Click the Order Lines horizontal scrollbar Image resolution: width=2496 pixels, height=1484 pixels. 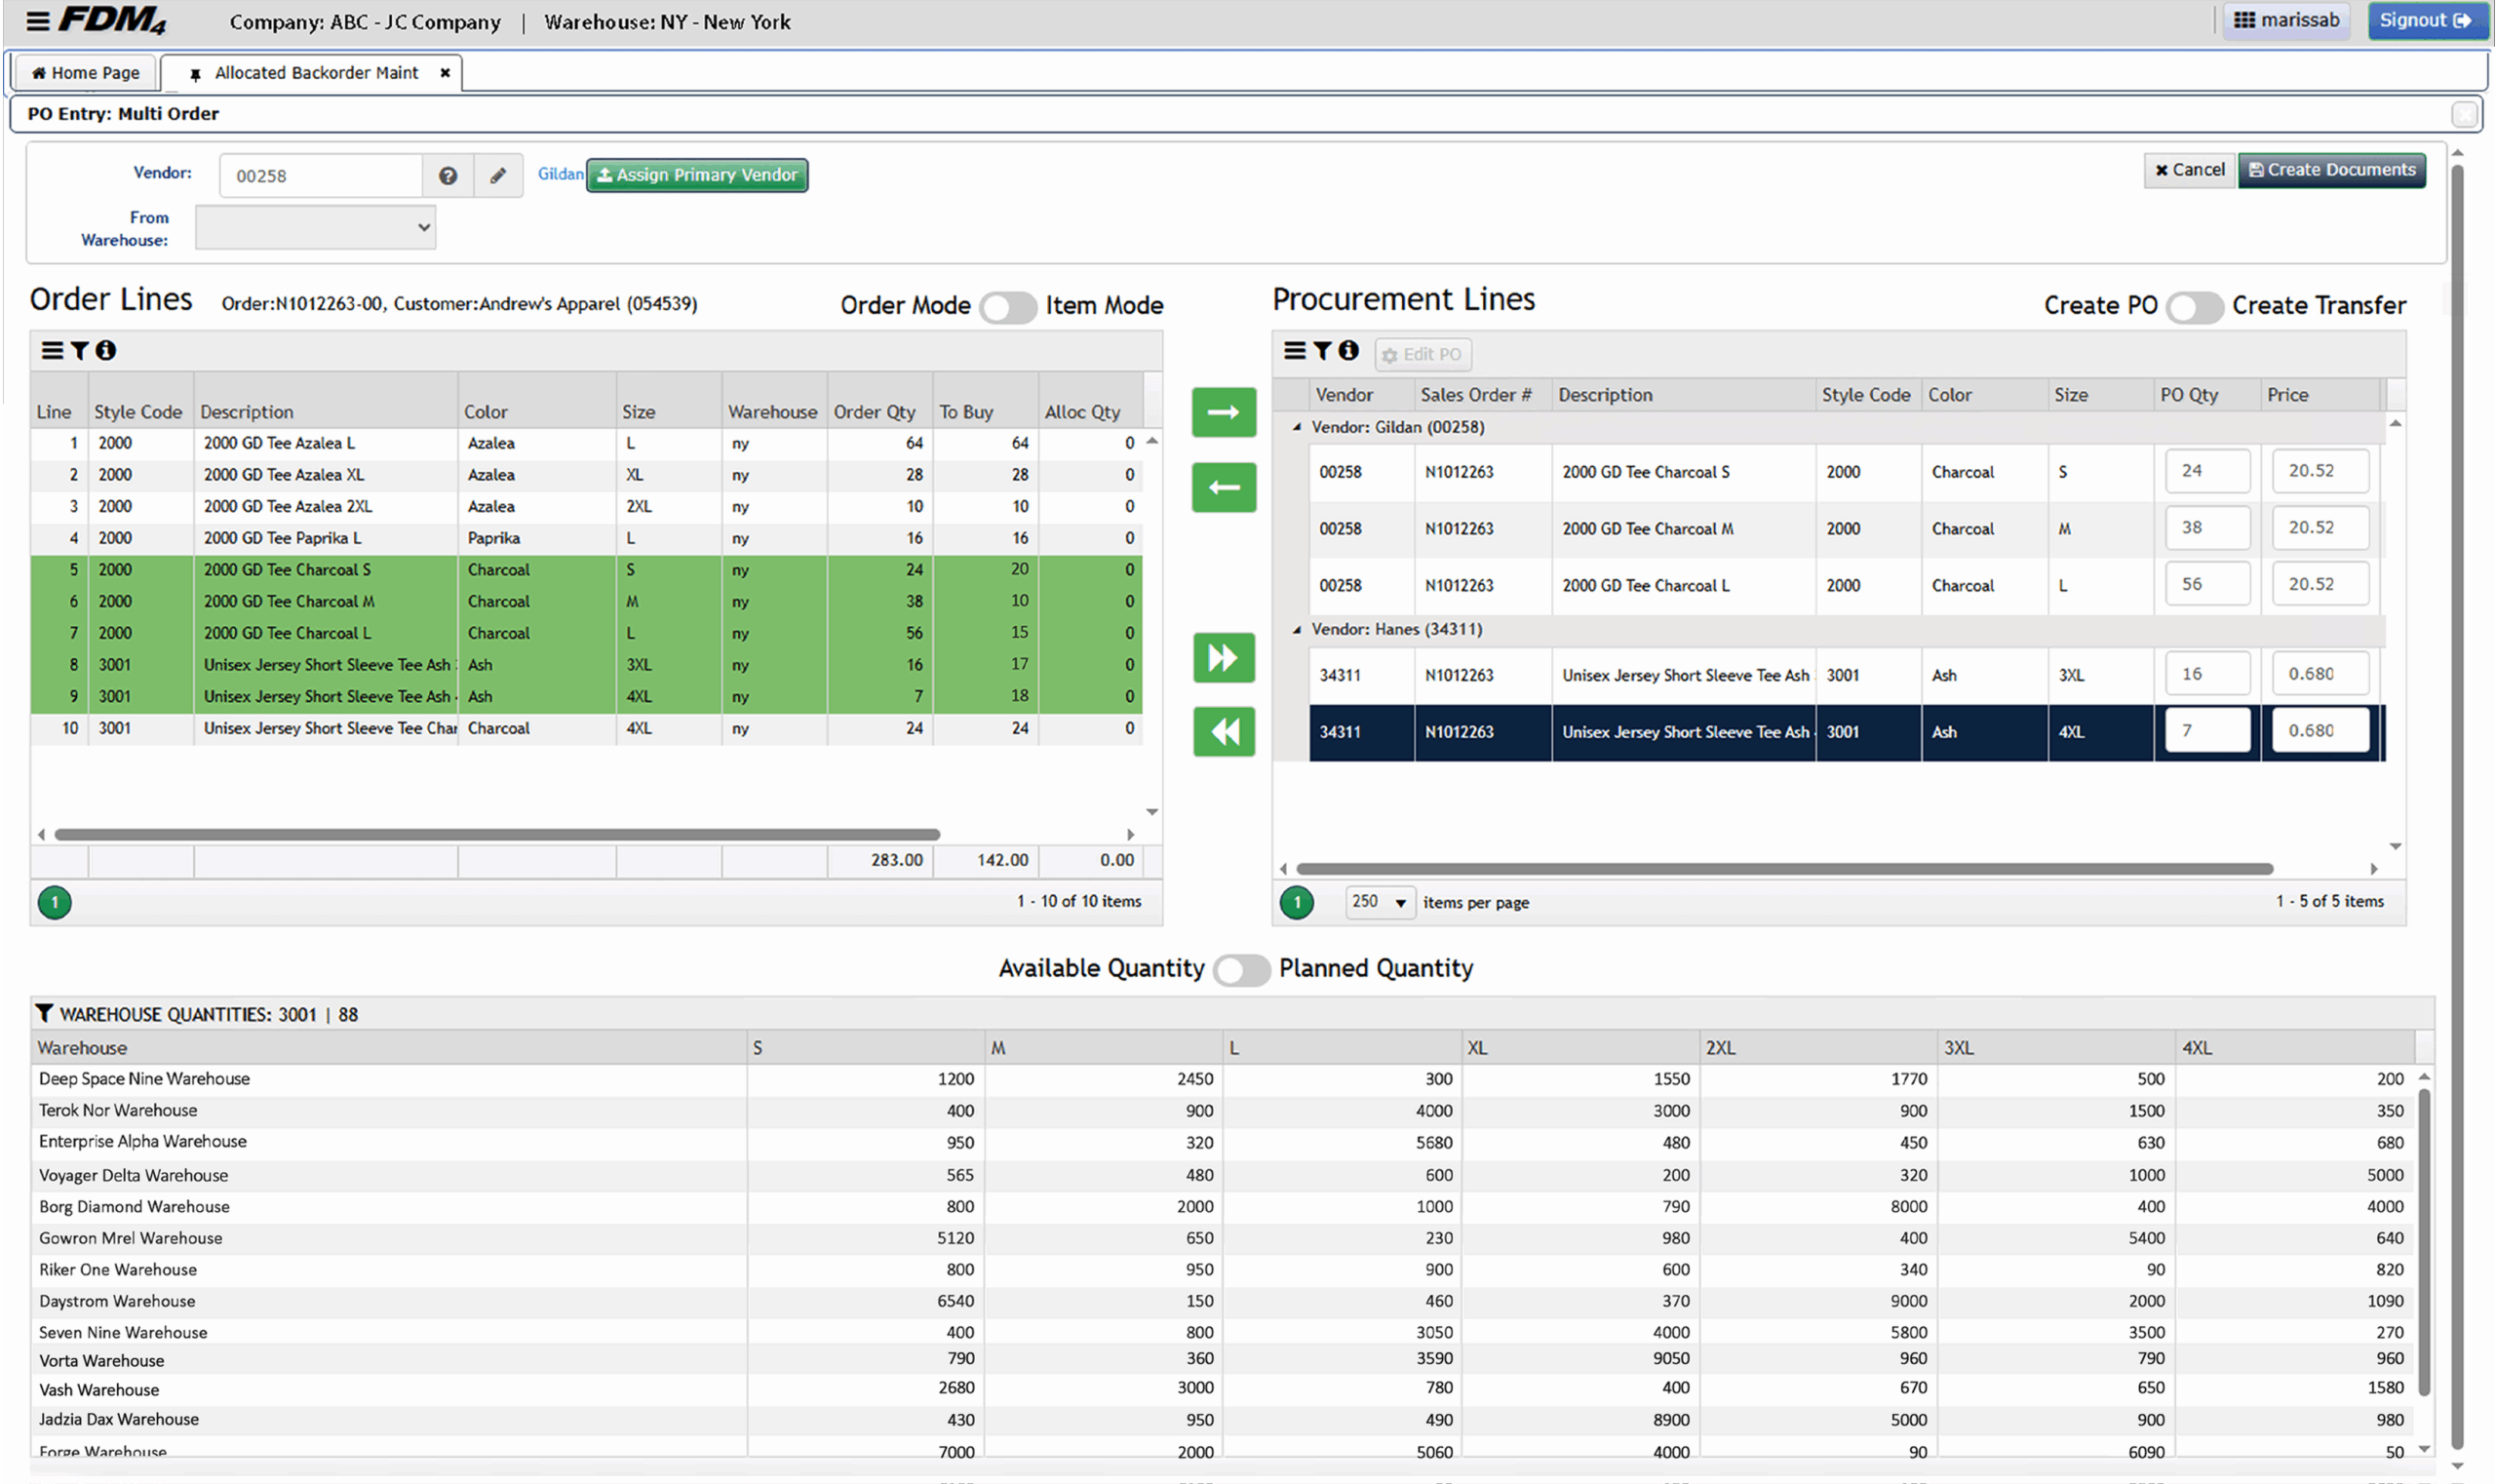tap(497, 834)
